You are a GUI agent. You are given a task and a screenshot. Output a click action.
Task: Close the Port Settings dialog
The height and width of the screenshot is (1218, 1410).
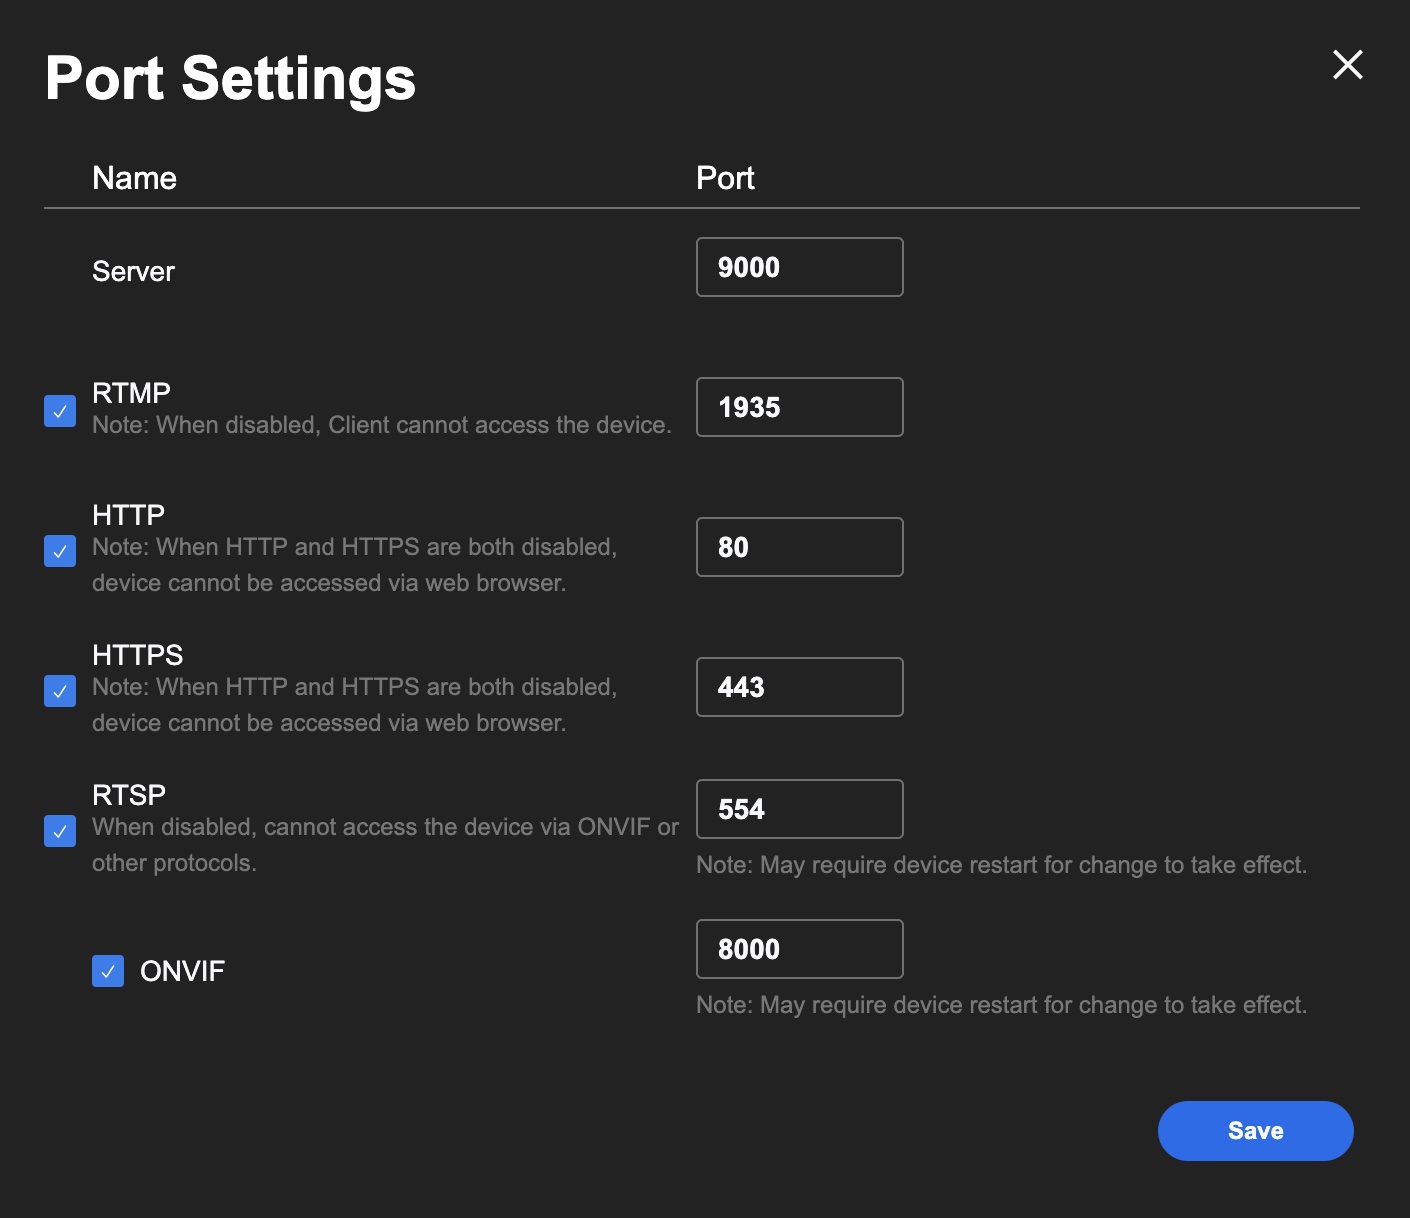[x=1348, y=65]
